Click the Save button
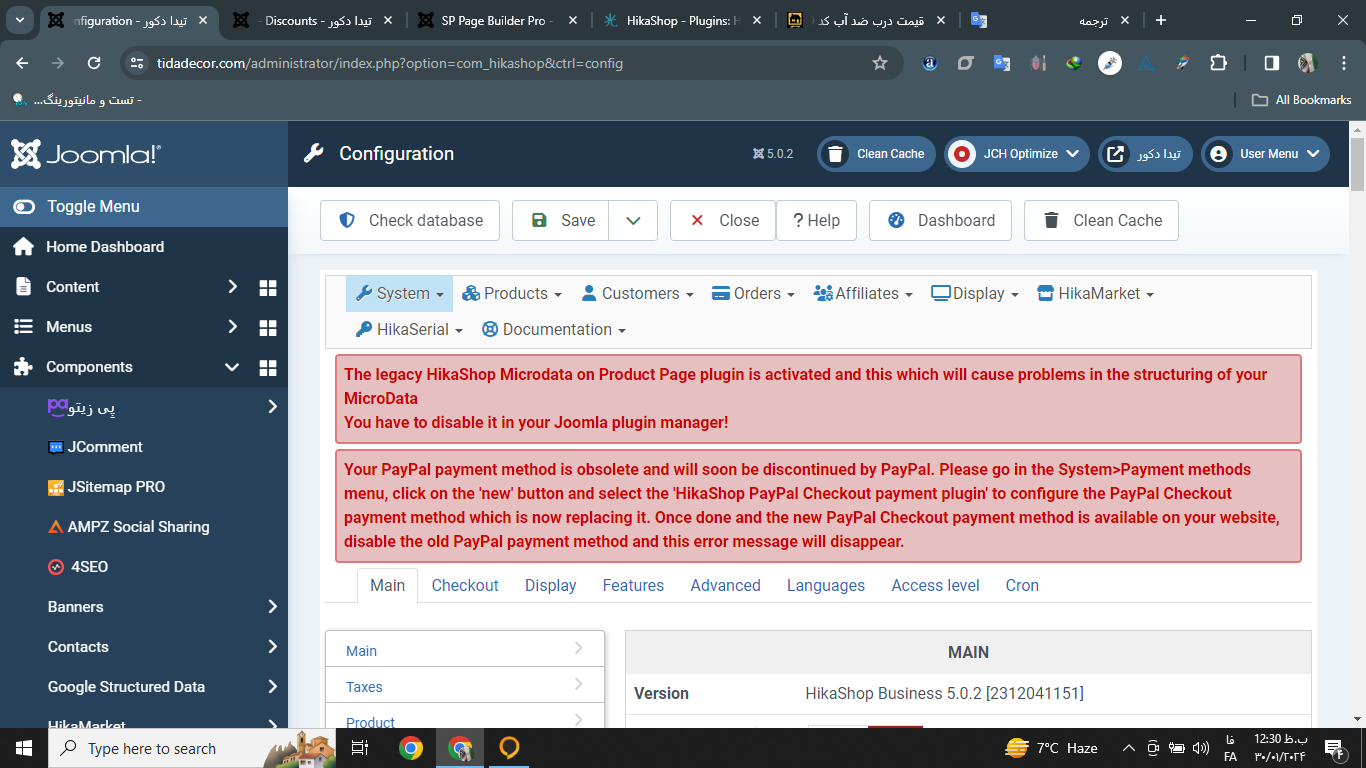The height and width of the screenshot is (768, 1366). click(x=561, y=221)
